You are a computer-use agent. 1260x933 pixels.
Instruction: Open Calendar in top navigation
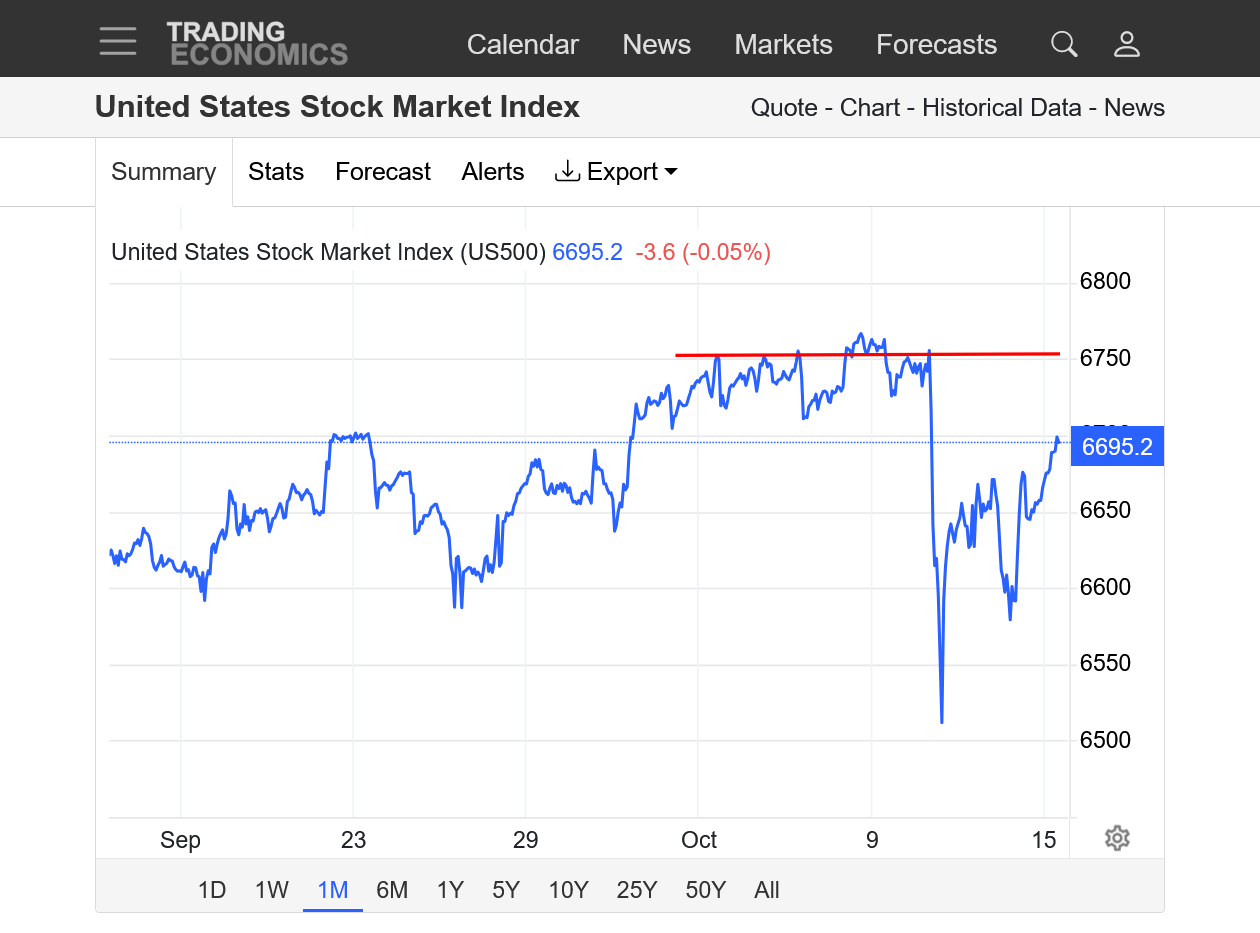523,45
